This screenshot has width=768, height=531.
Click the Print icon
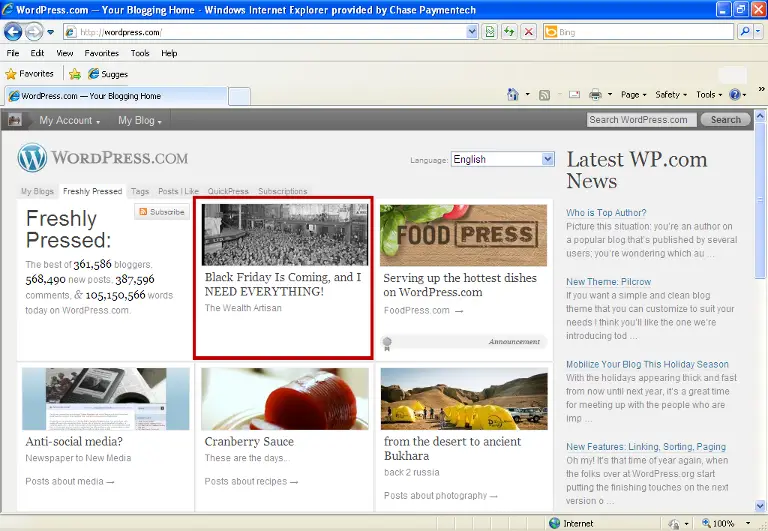coord(595,95)
